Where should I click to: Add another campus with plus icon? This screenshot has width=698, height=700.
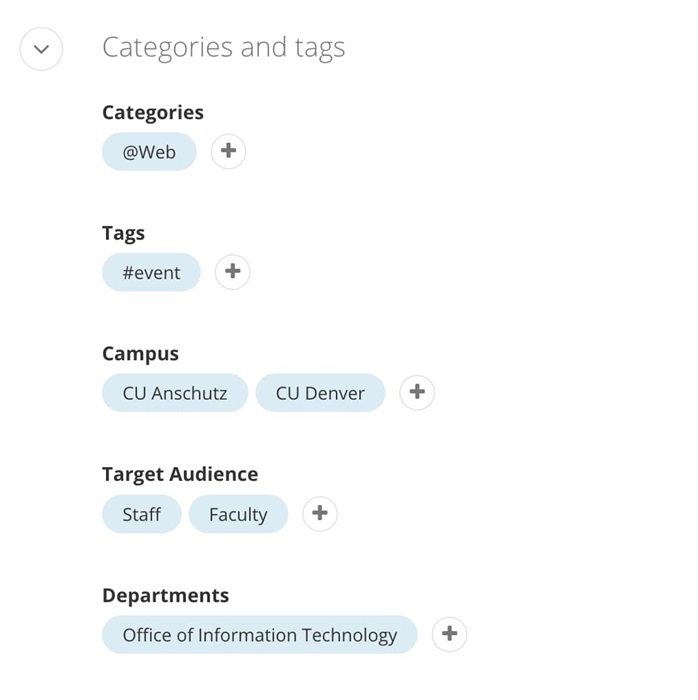tap(417, 392)
